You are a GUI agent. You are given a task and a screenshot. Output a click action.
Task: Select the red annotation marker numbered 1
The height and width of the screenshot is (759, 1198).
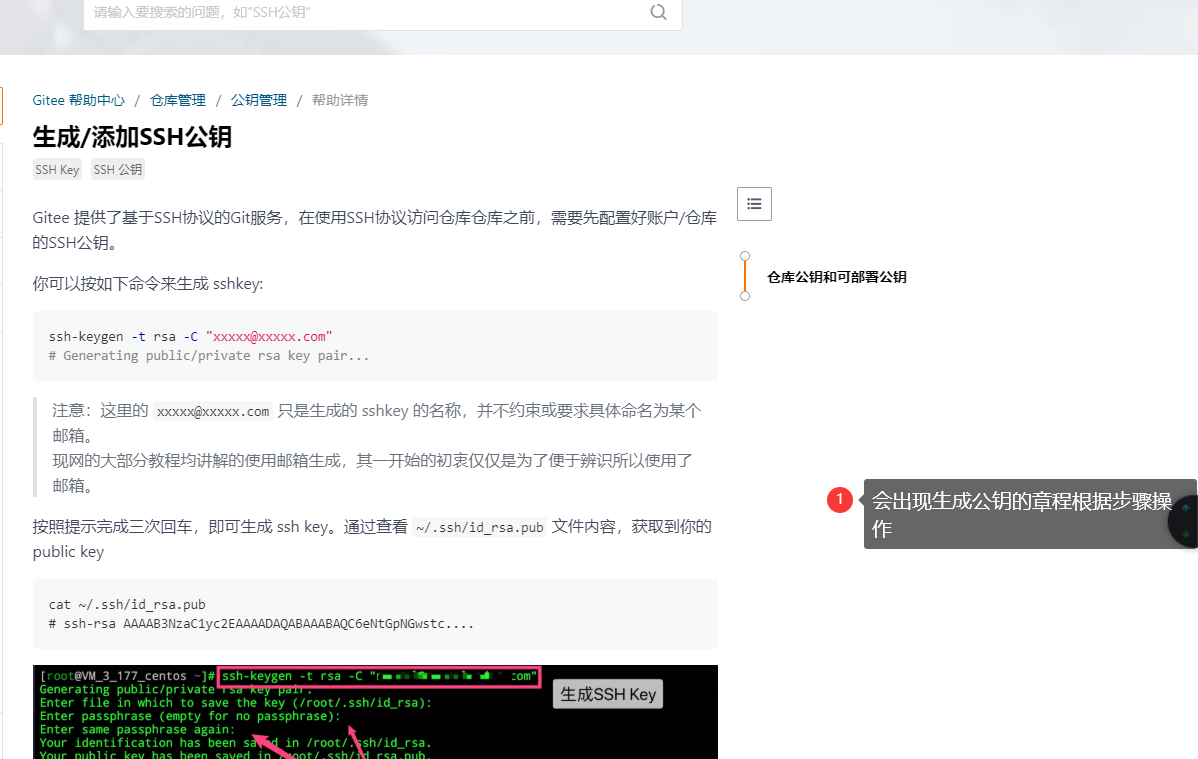click(839, 500)
